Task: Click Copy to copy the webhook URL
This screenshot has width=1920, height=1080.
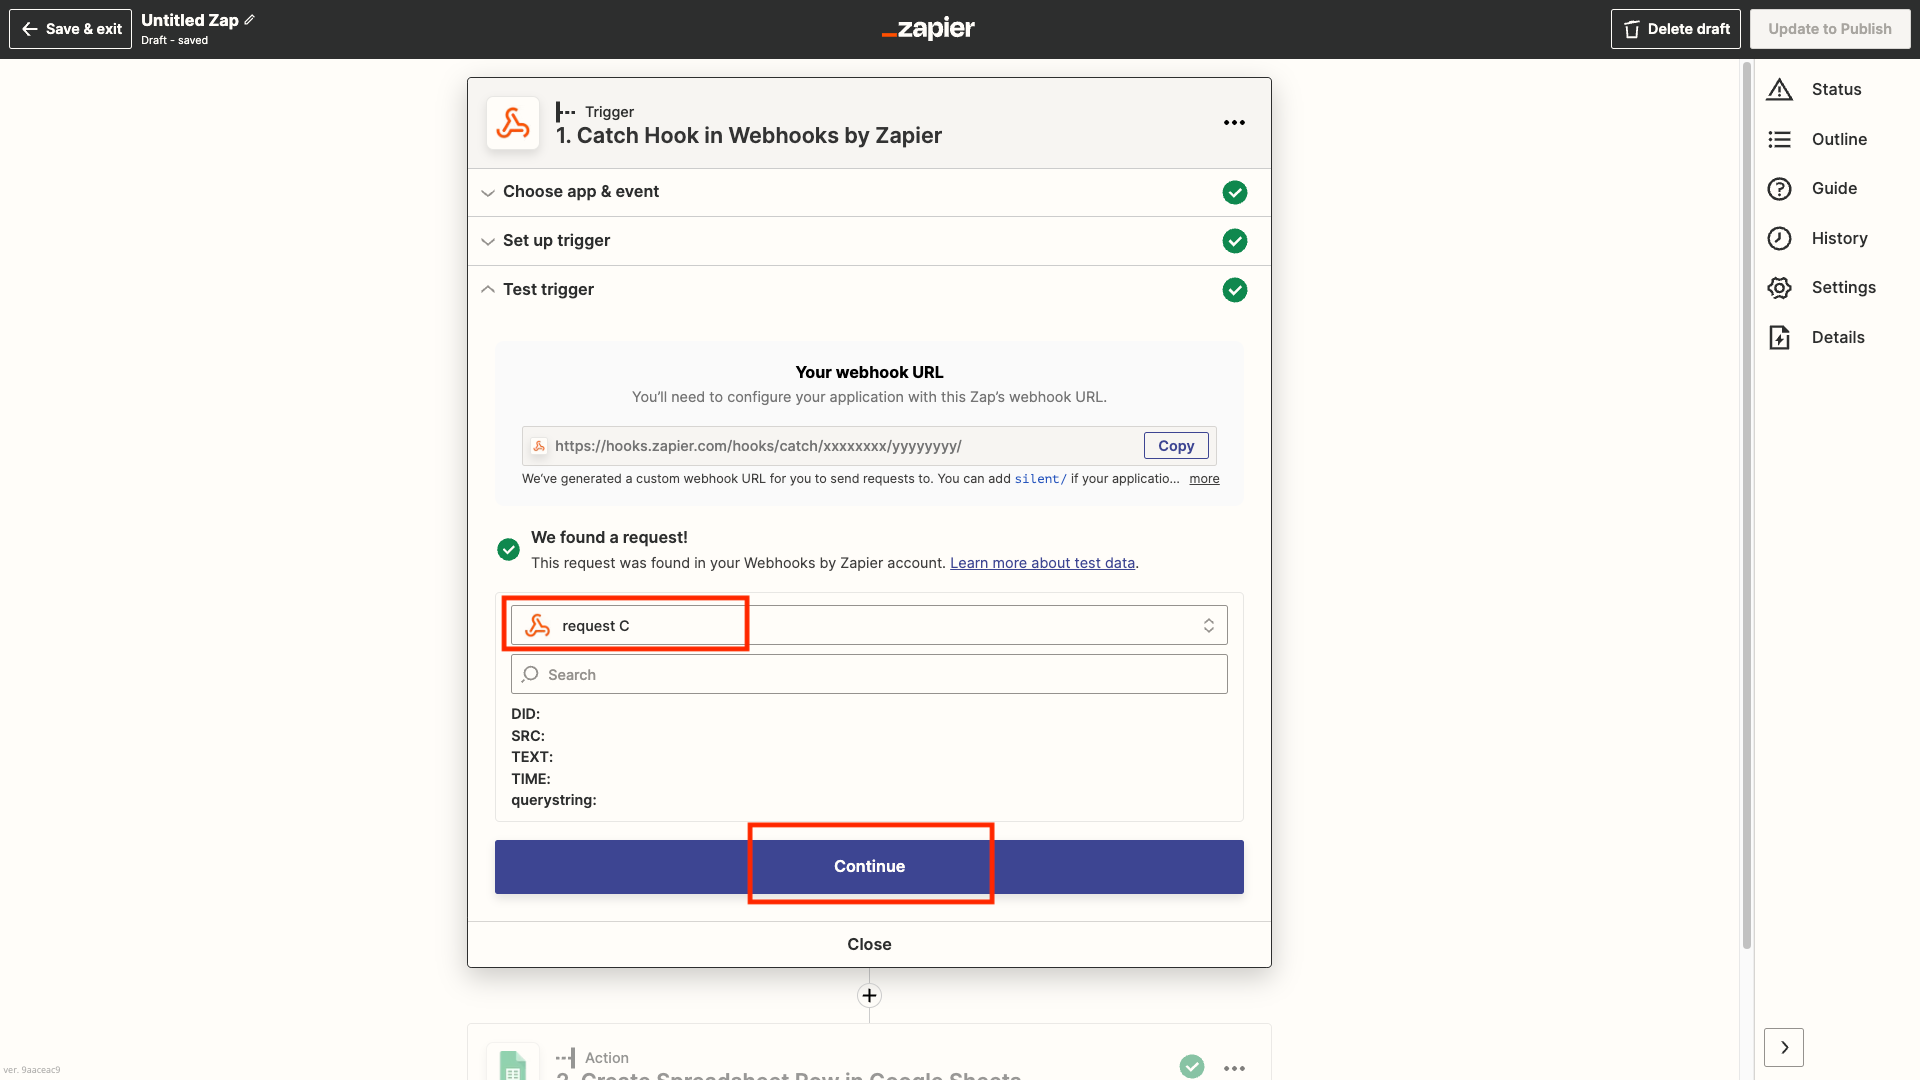Action: tap(1175, 444)
